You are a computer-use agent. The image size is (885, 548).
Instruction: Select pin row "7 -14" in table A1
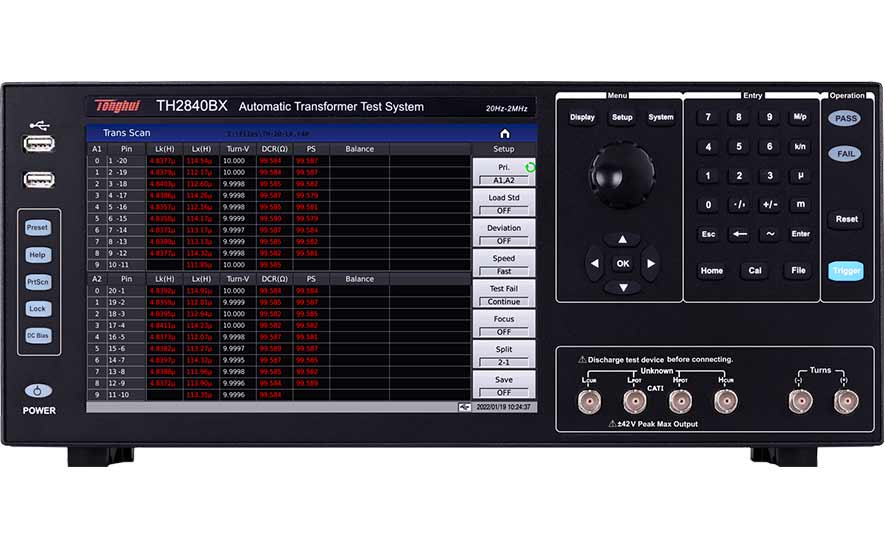click(x=279, y=230)
